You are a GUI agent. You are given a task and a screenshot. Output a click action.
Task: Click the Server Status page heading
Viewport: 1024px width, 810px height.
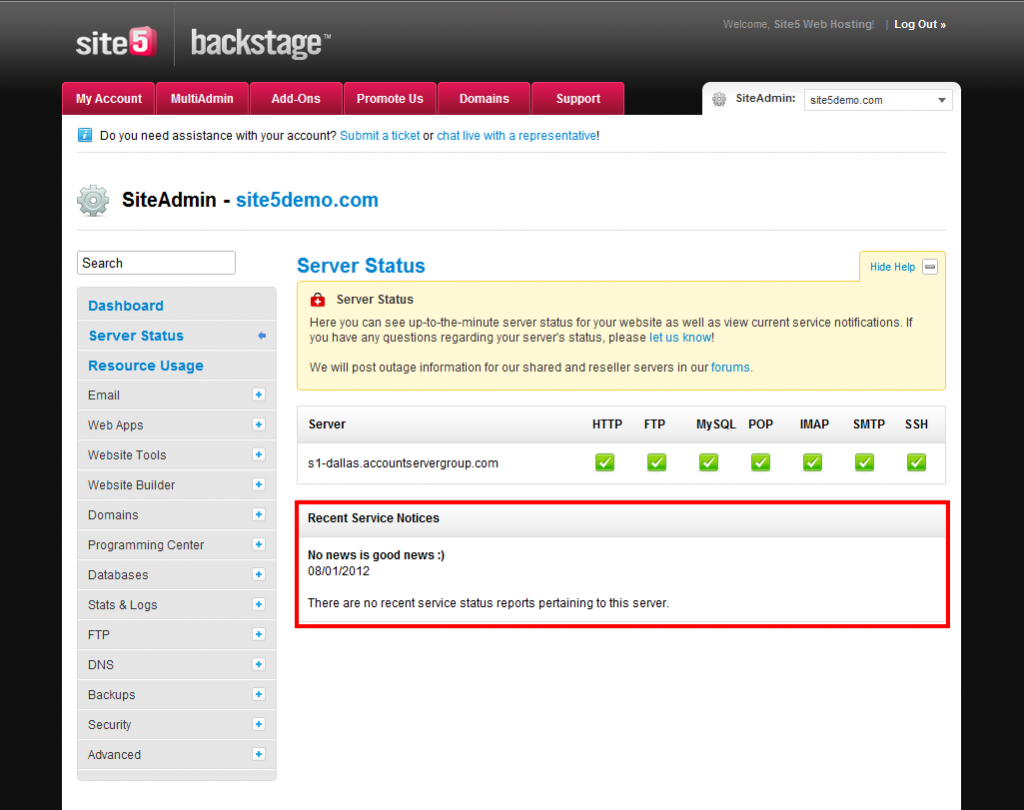tap(360, 266)
